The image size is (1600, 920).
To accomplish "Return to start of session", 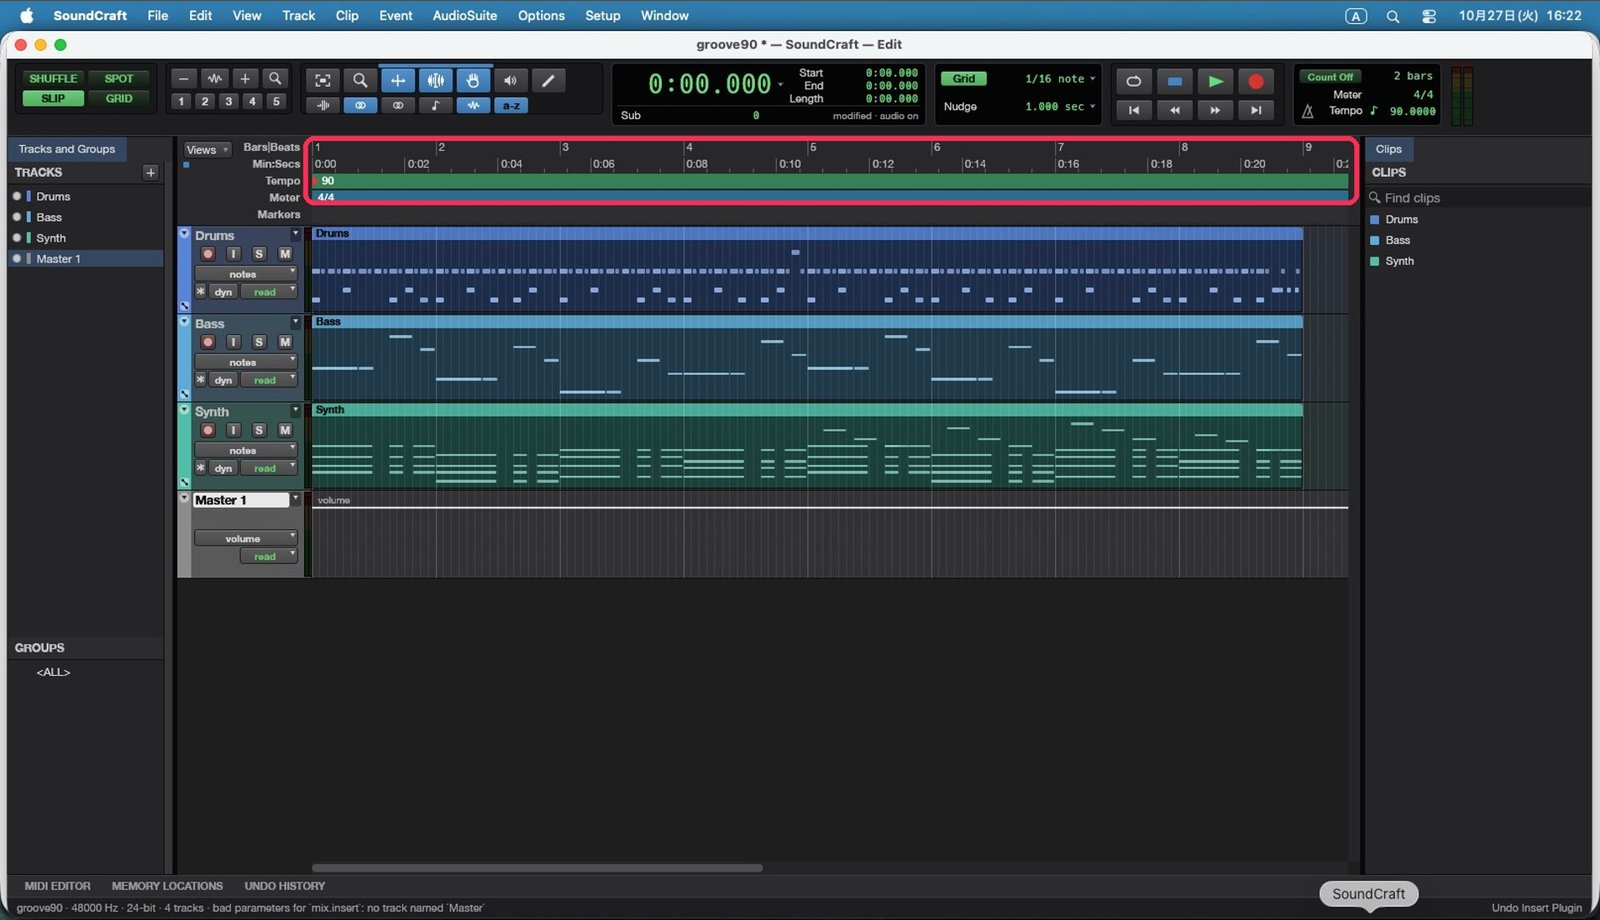I will tap(1134, 110).
